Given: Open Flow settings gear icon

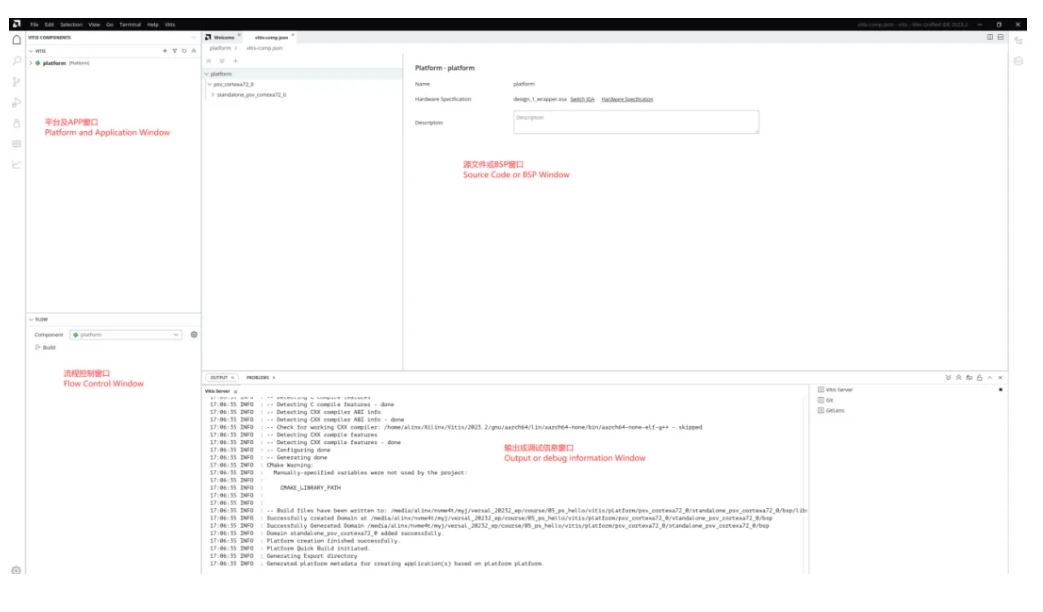Looking at the screenshot, I should [x=194, y=334].
